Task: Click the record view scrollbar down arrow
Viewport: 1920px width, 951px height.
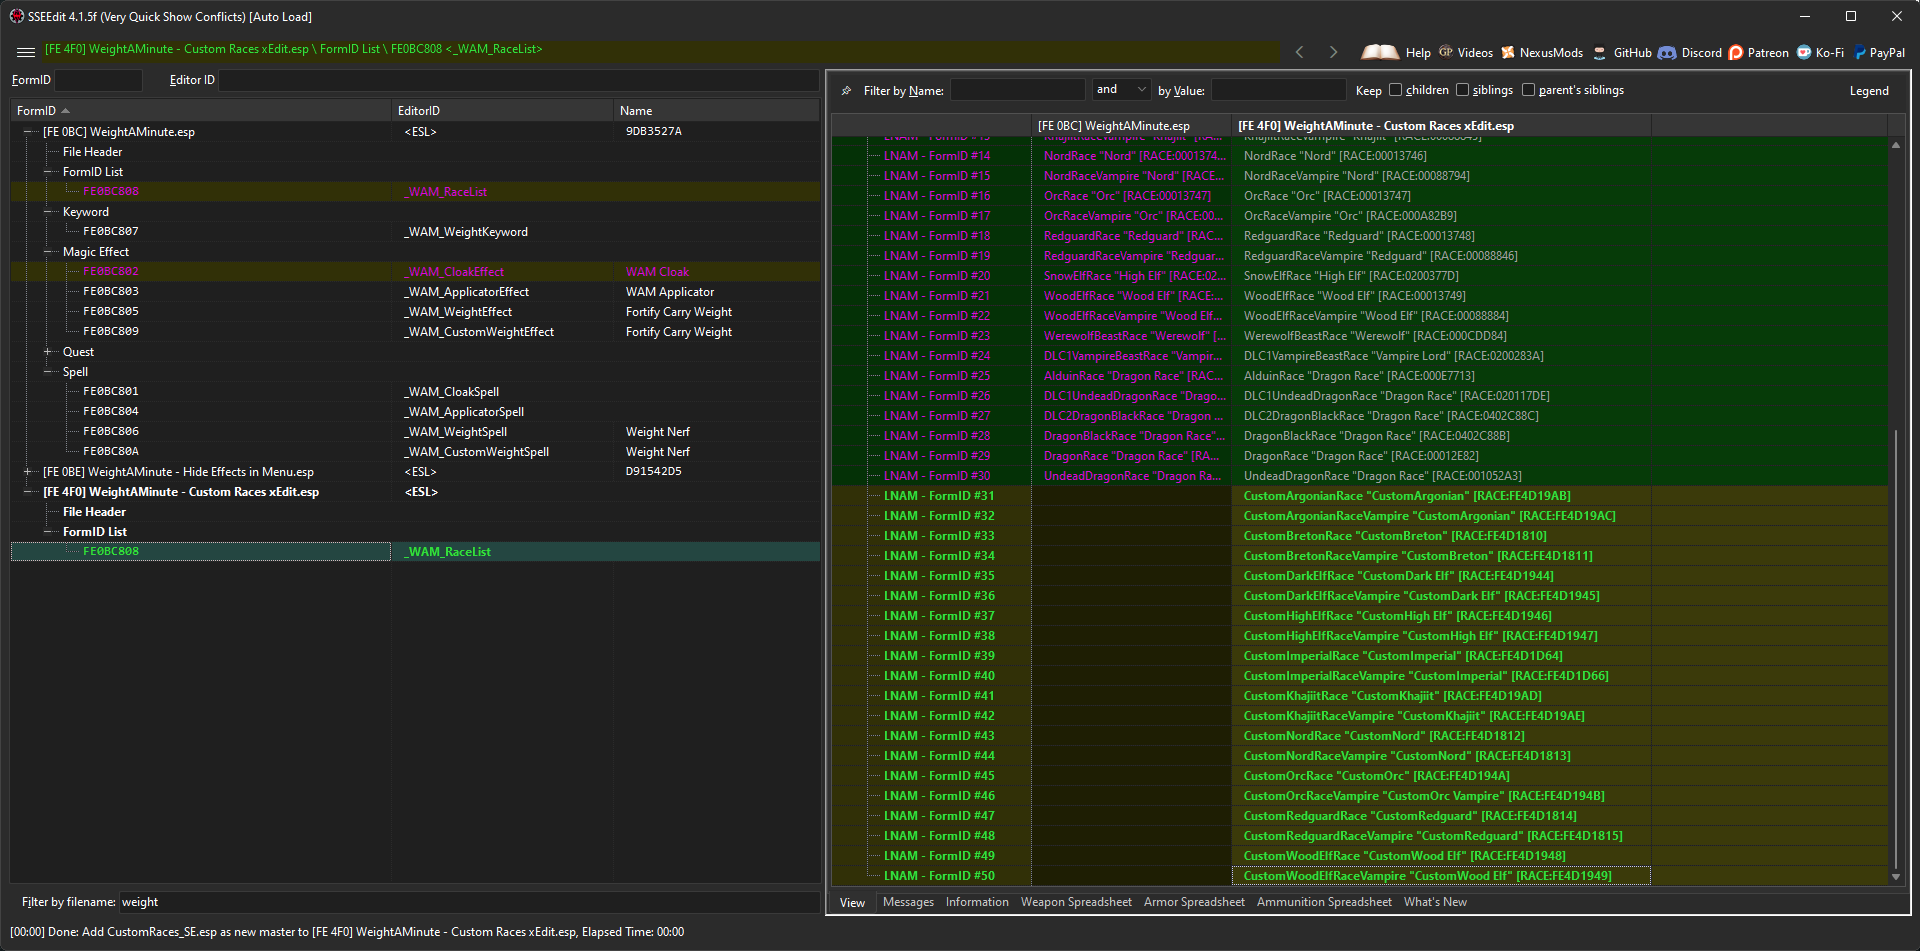Action: 1896,877
